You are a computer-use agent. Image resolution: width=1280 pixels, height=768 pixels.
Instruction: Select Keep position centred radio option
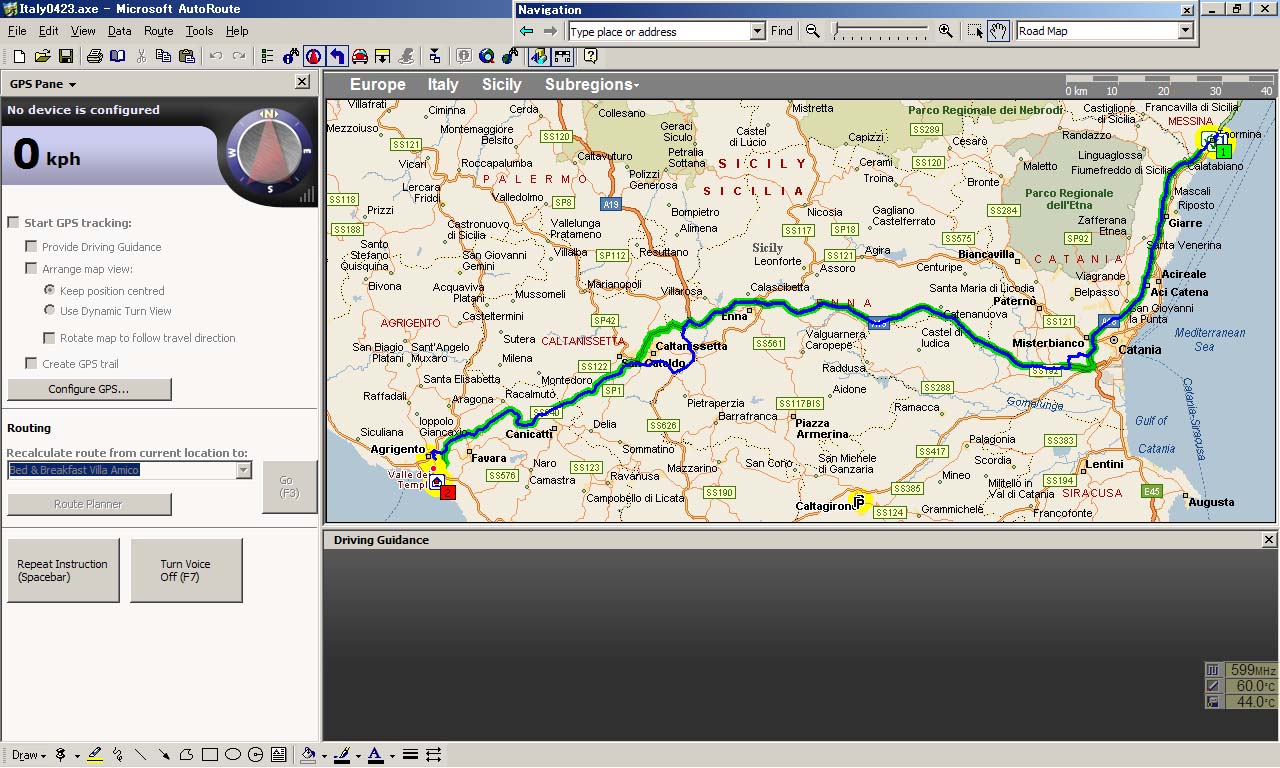tap(49, 290)
